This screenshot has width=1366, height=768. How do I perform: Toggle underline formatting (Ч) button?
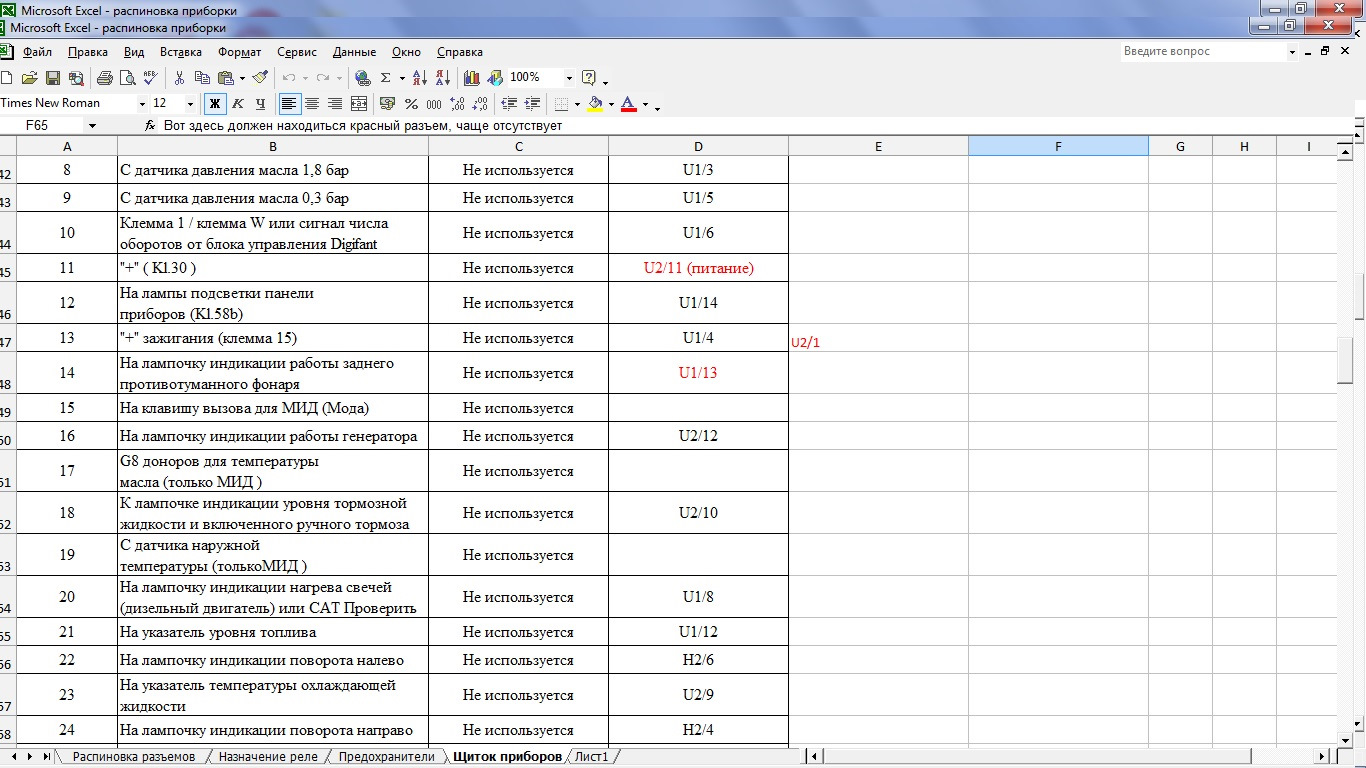point(260,103)
